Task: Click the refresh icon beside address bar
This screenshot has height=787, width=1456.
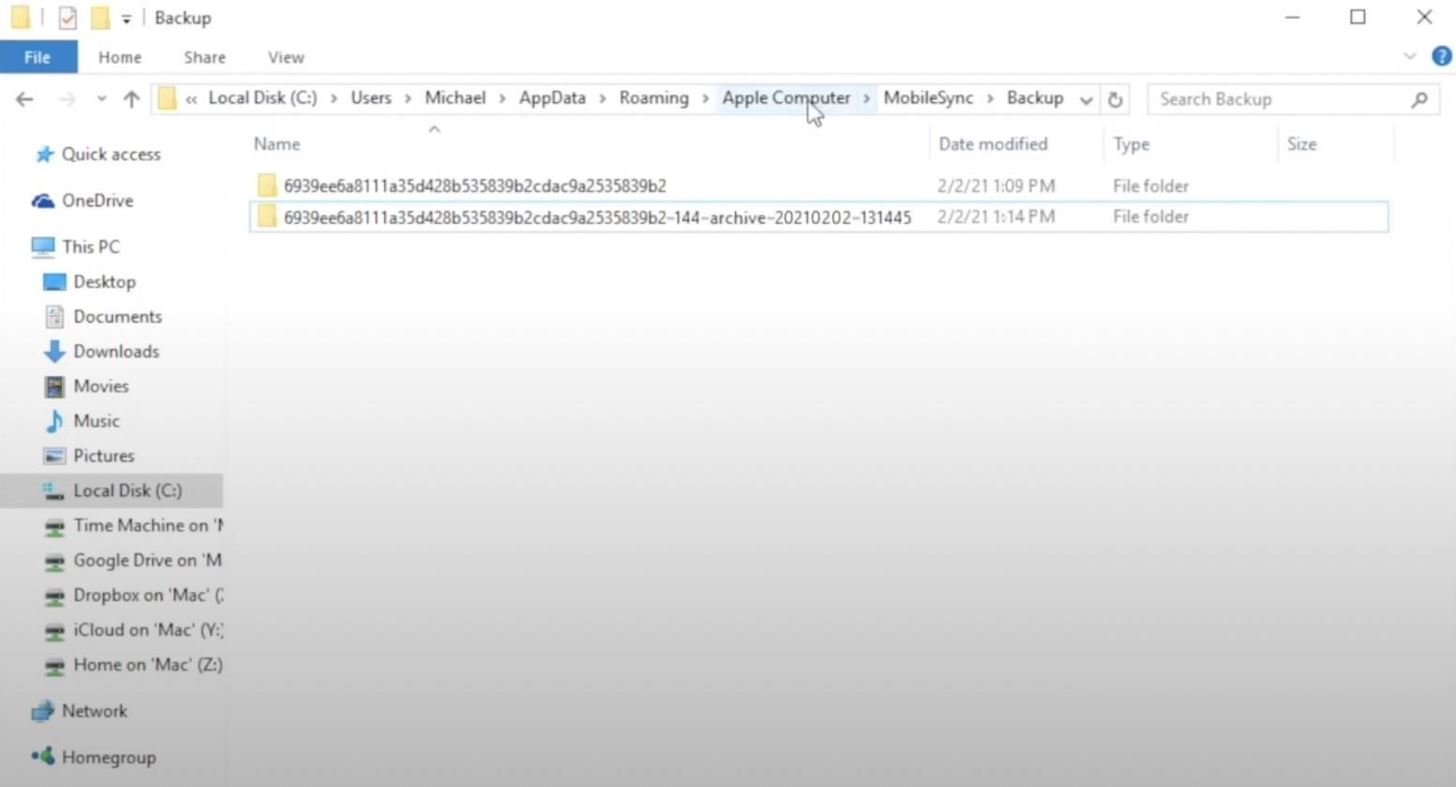Action: coord(1114,99)
